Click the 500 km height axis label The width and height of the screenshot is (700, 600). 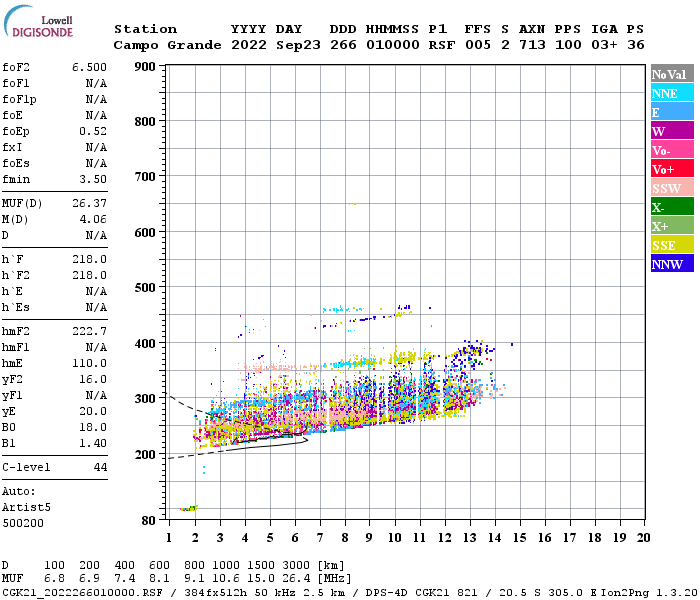coord(145,288)
